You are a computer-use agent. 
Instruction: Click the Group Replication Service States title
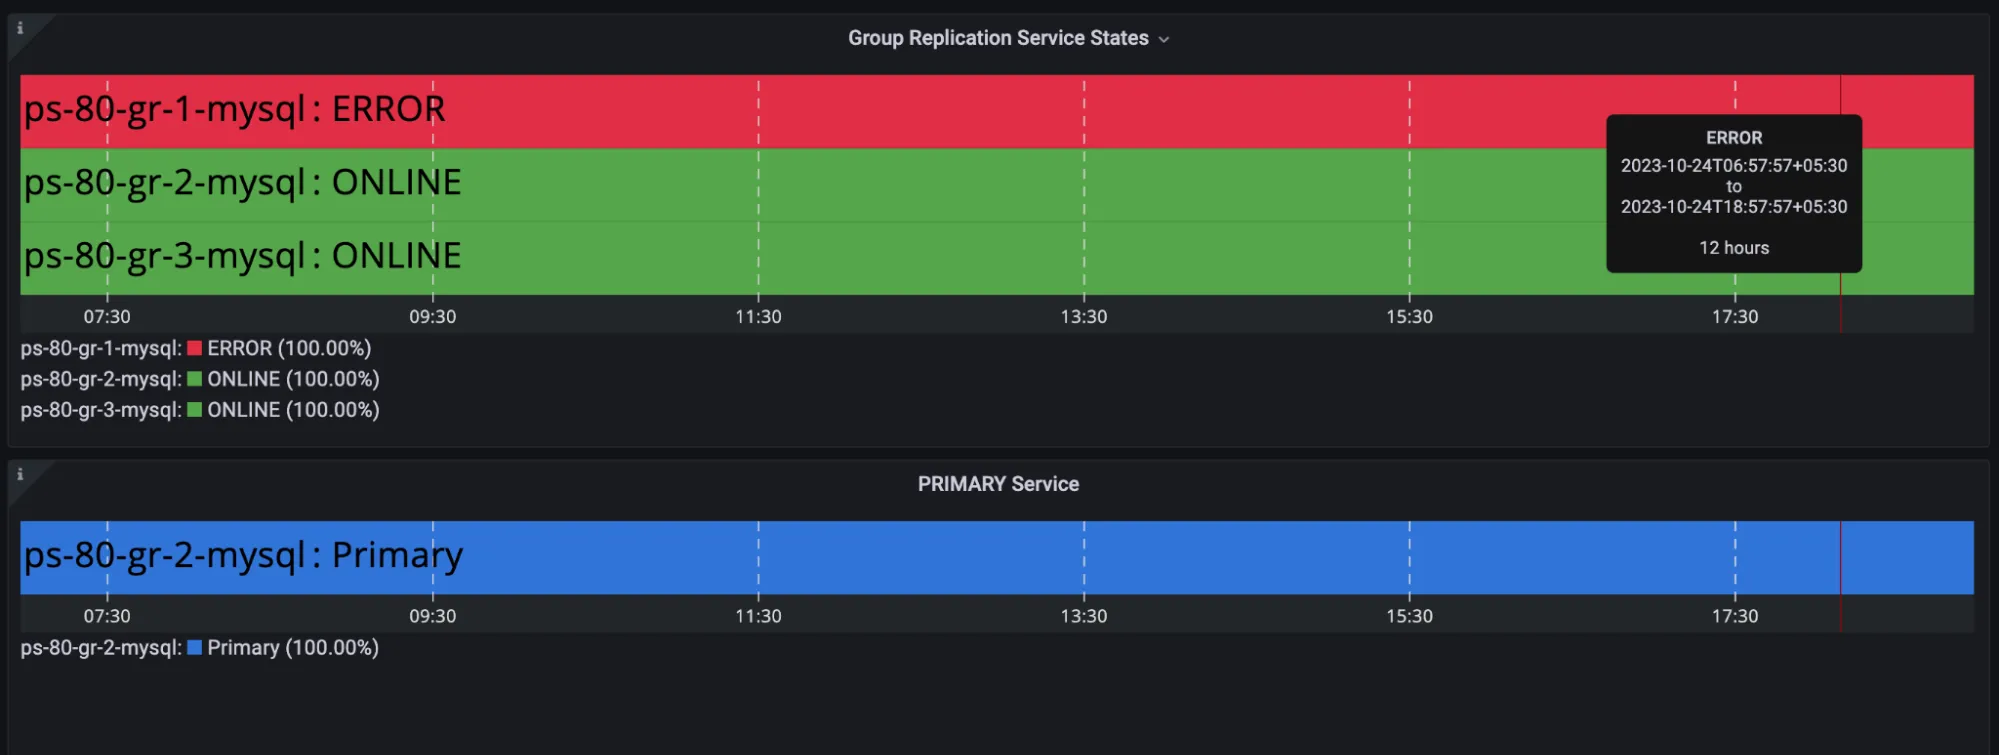click(997, 38)
